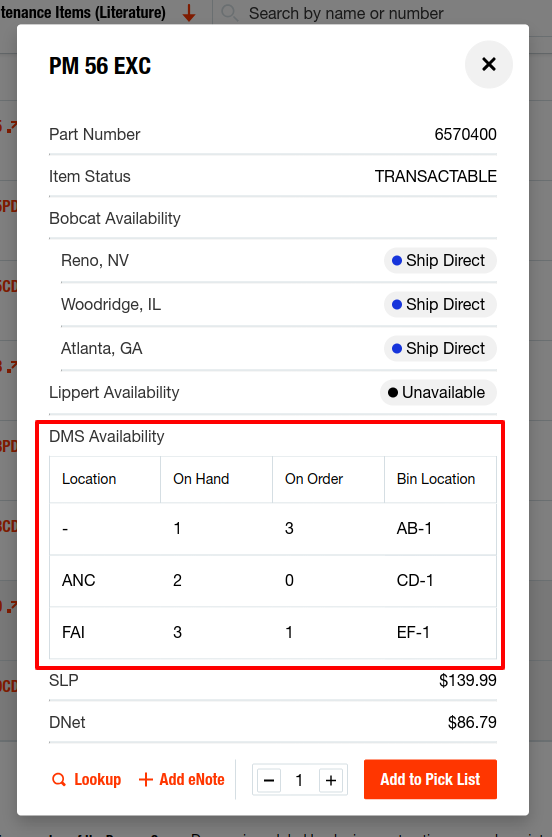Expand the Maintenance Items (Literature) dropdown arrow
The width and height of the screenshot is (552, 837).
(x=188, y=13)
